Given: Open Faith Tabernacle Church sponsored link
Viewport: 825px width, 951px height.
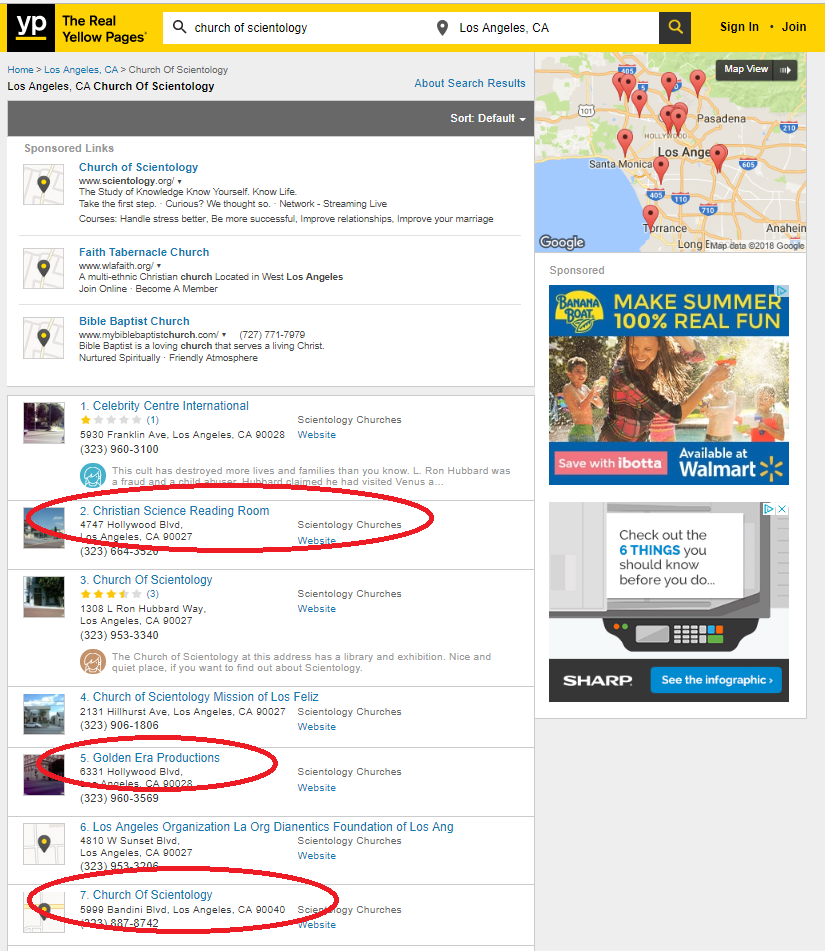Looking at the screenshot, I should point(144,252).
